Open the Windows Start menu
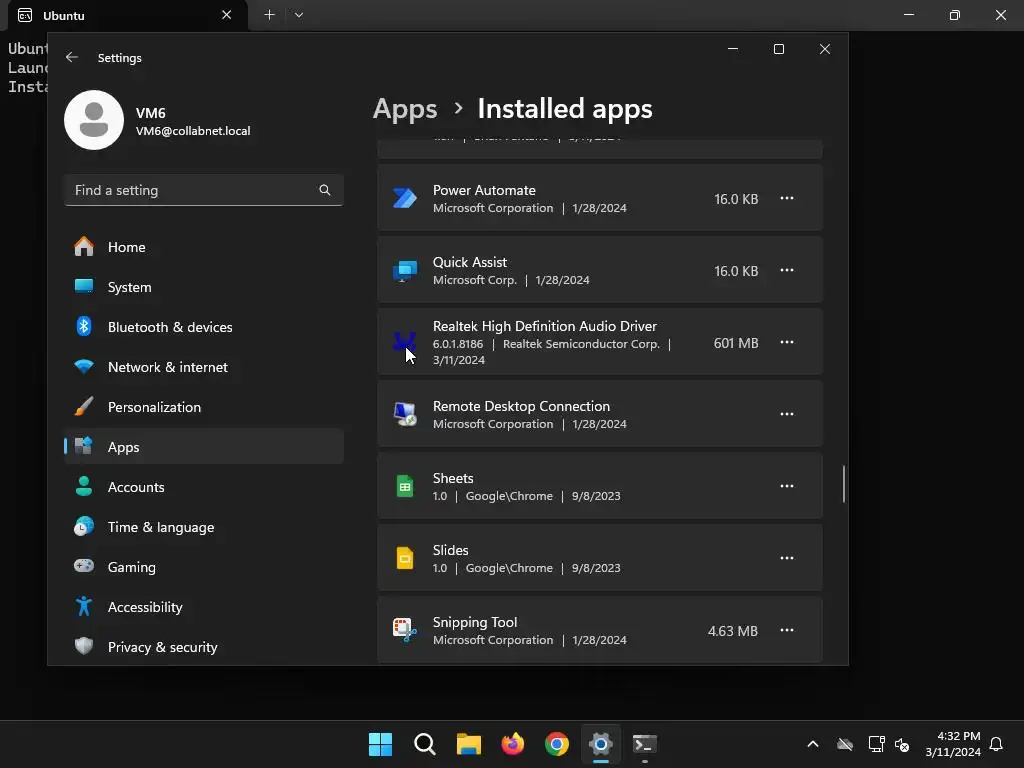 (x=380, y=744)
